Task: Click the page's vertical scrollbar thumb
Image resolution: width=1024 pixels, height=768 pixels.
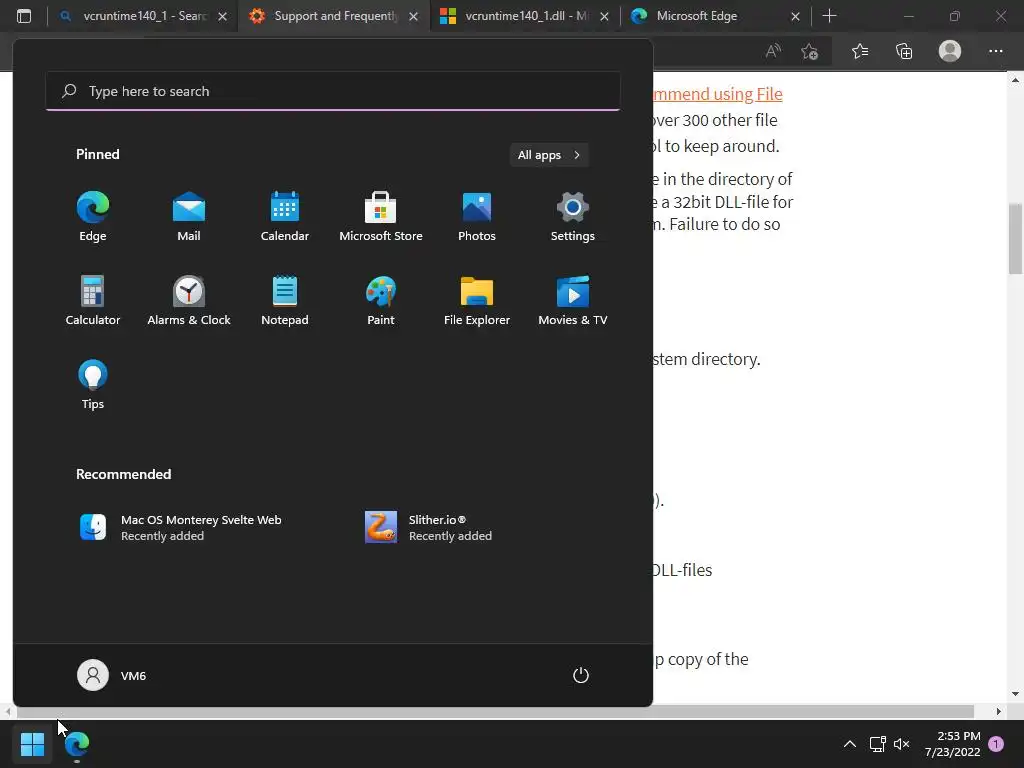Action: tap(1015, 238)
